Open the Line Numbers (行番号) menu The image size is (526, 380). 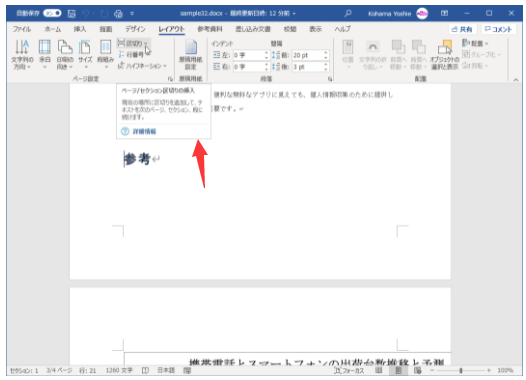(x=132, y=54)
